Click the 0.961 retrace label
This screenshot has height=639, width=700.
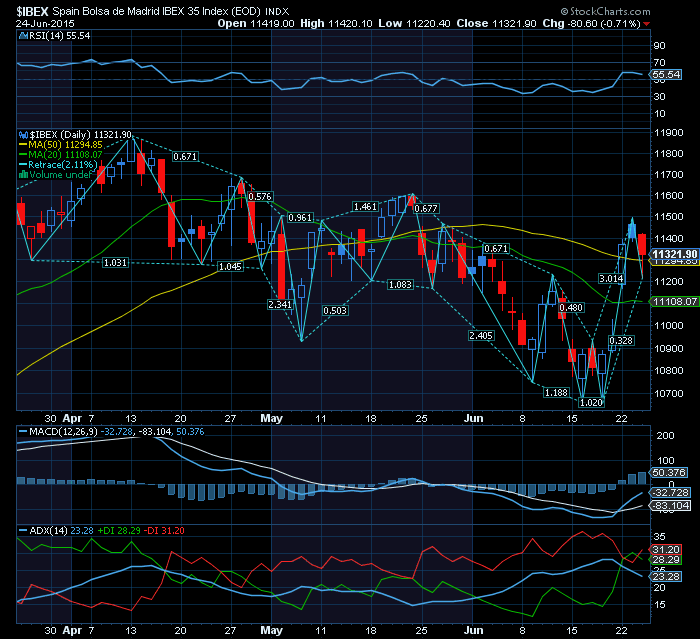pyautogui.click(x=300, y=217)
